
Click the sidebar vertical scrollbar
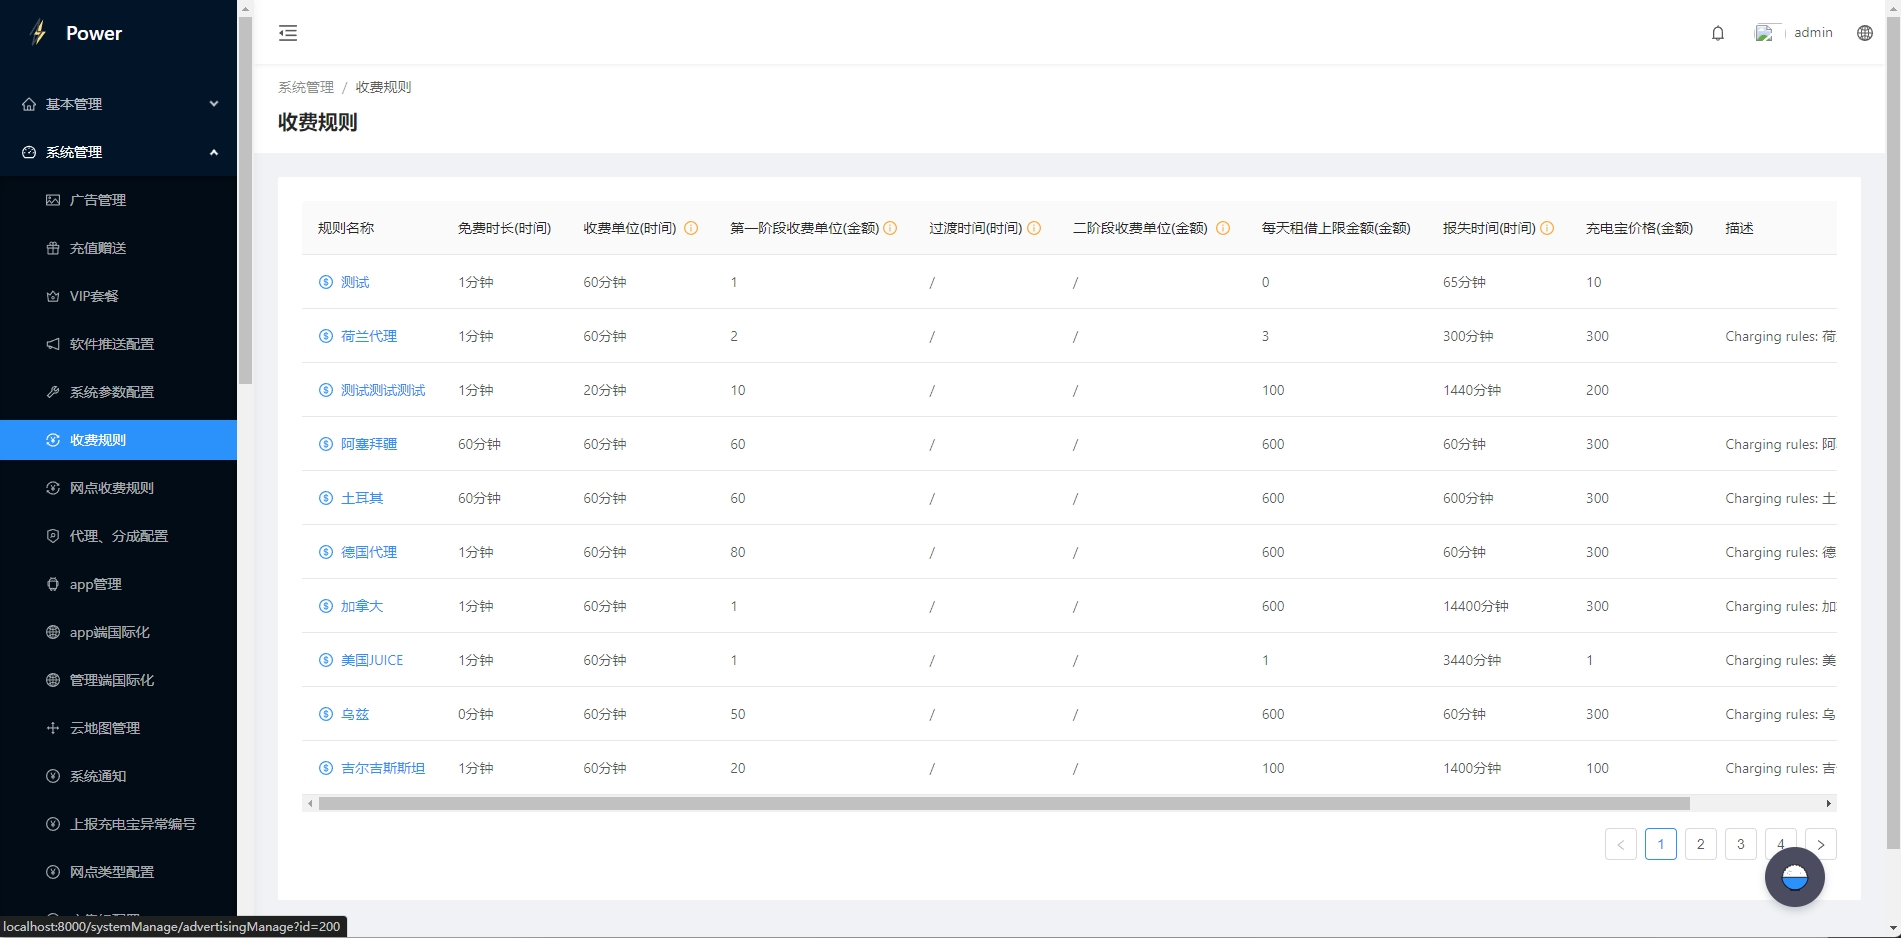tap(245, 200)
